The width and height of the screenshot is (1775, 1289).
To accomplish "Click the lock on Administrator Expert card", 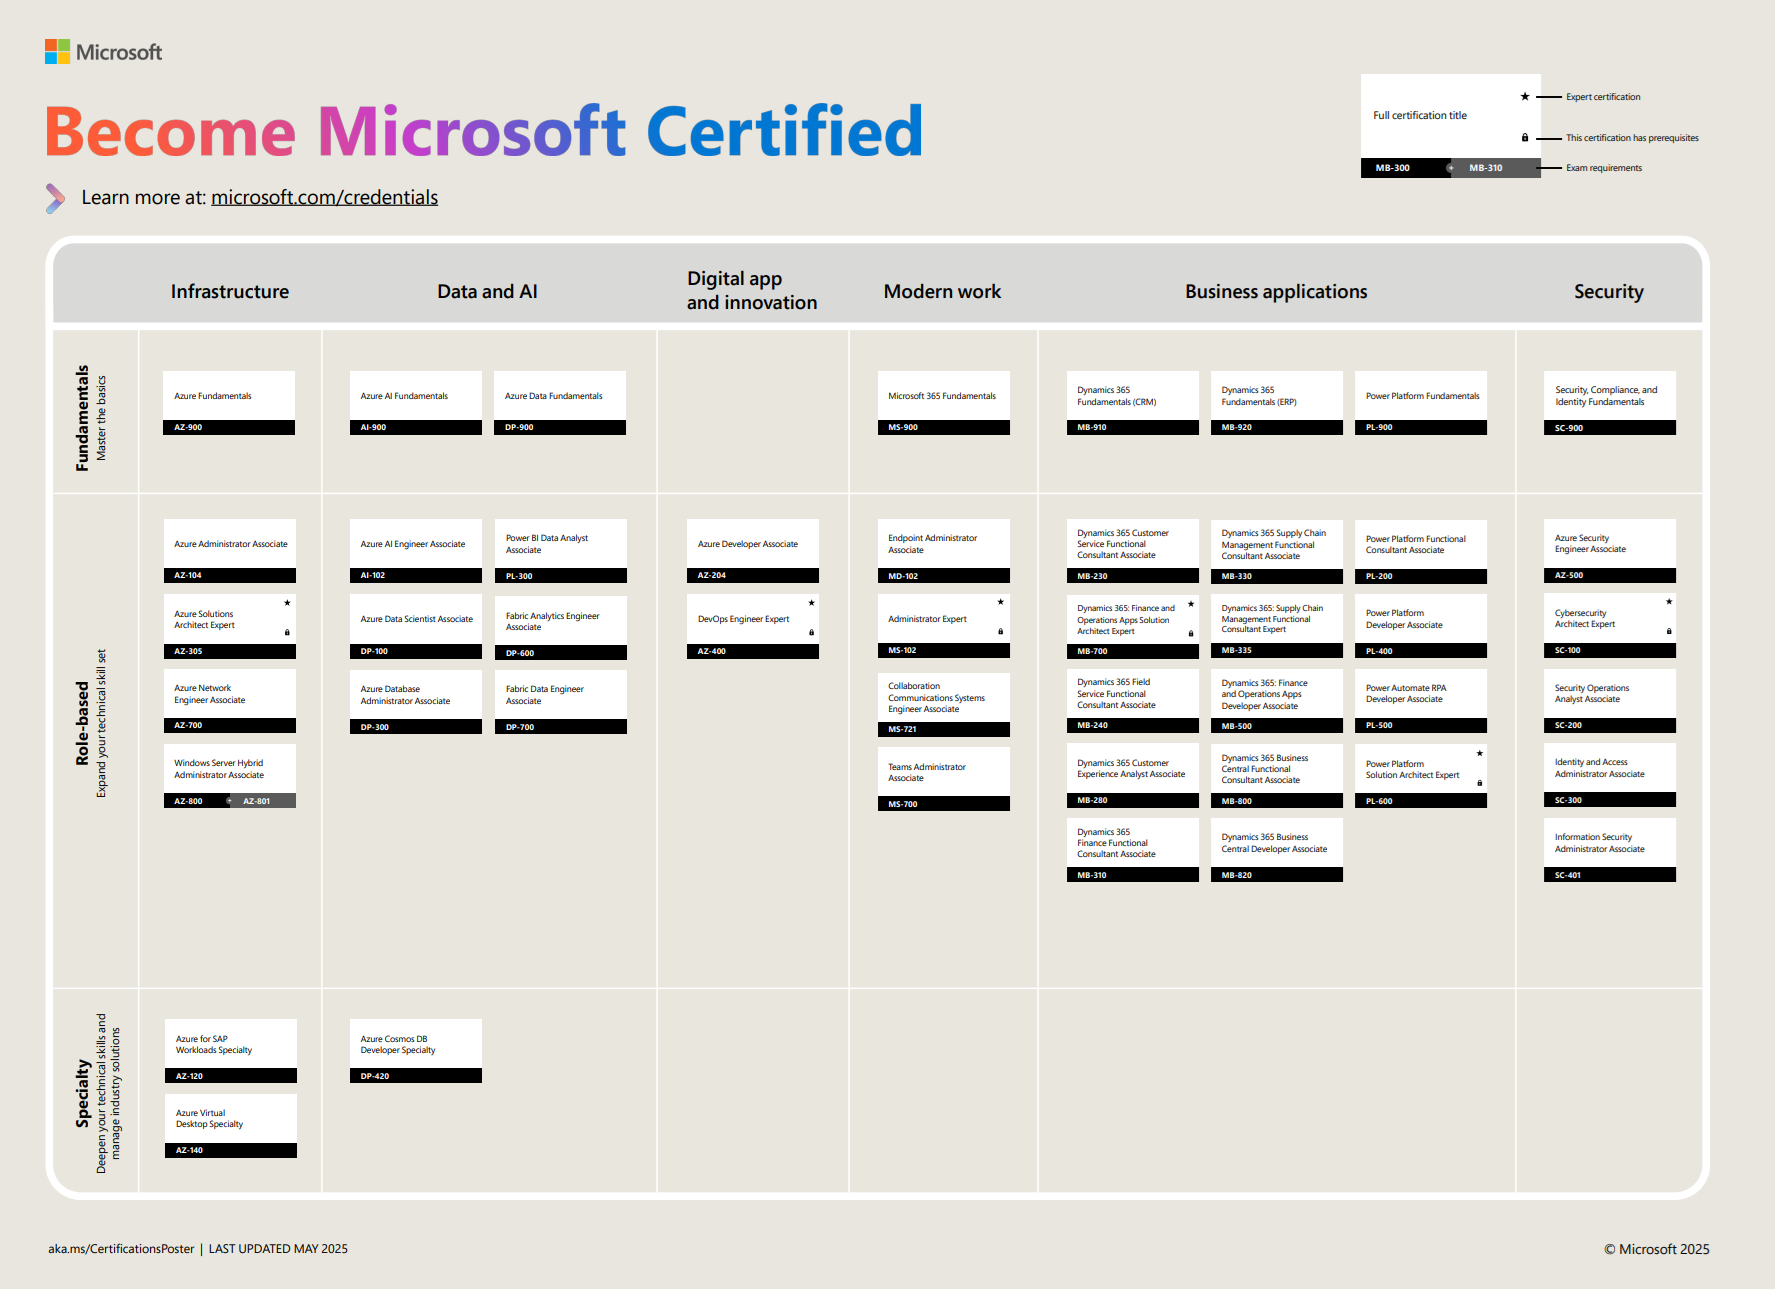I will (1000, 631).
